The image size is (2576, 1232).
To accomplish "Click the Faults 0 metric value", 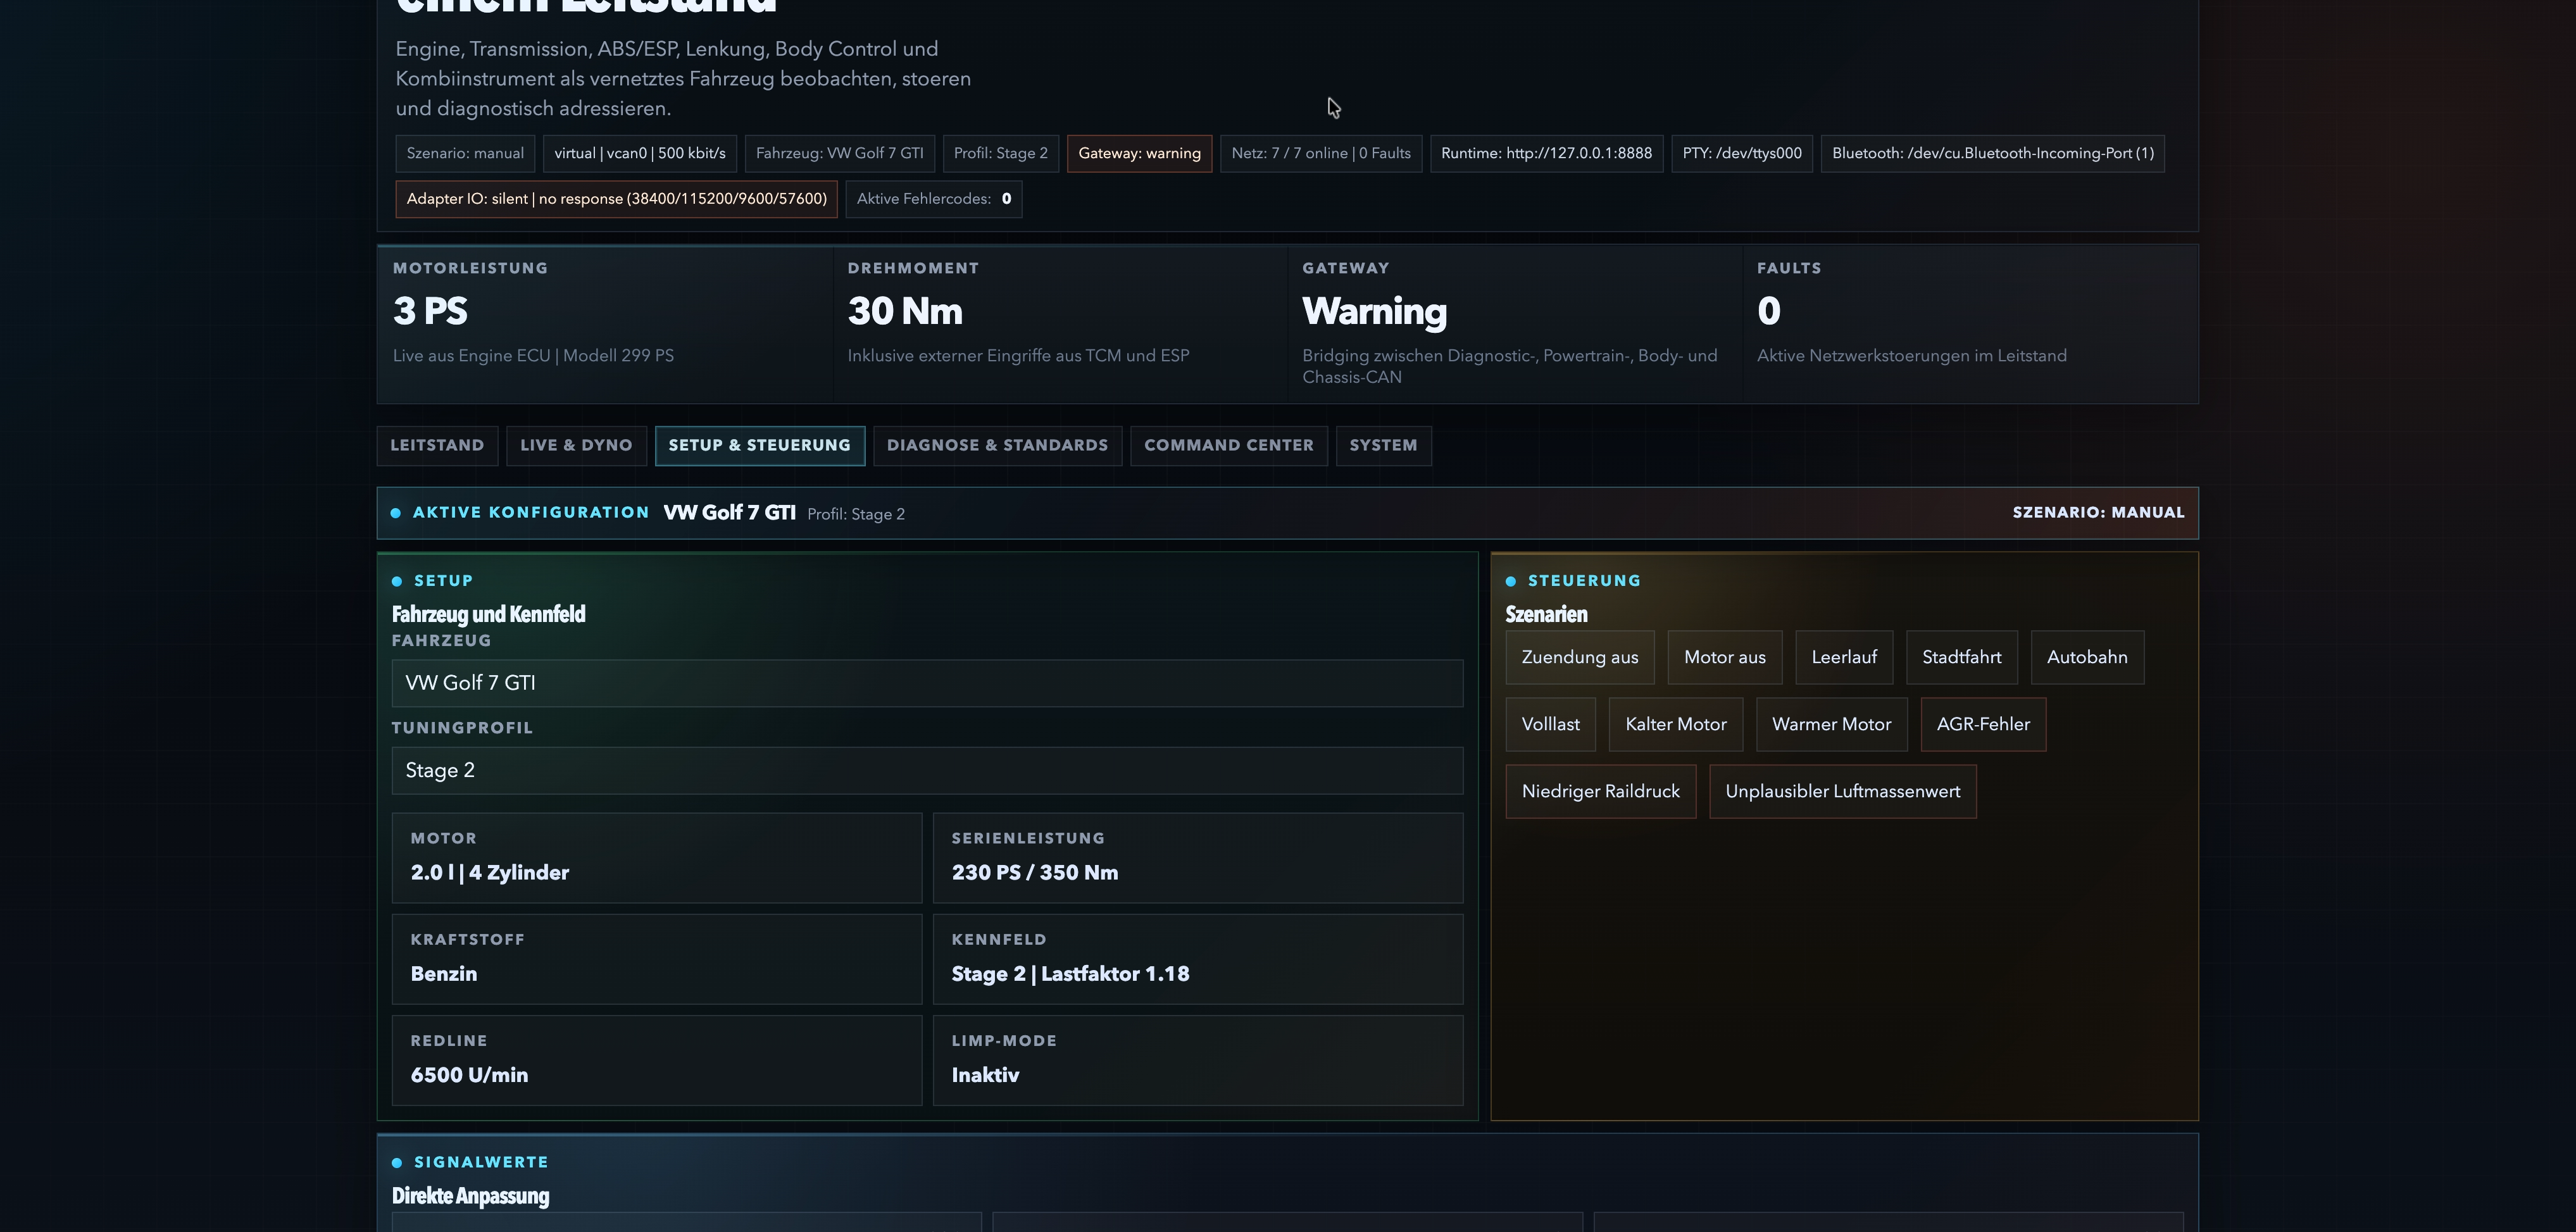I will pos(1769,311).
